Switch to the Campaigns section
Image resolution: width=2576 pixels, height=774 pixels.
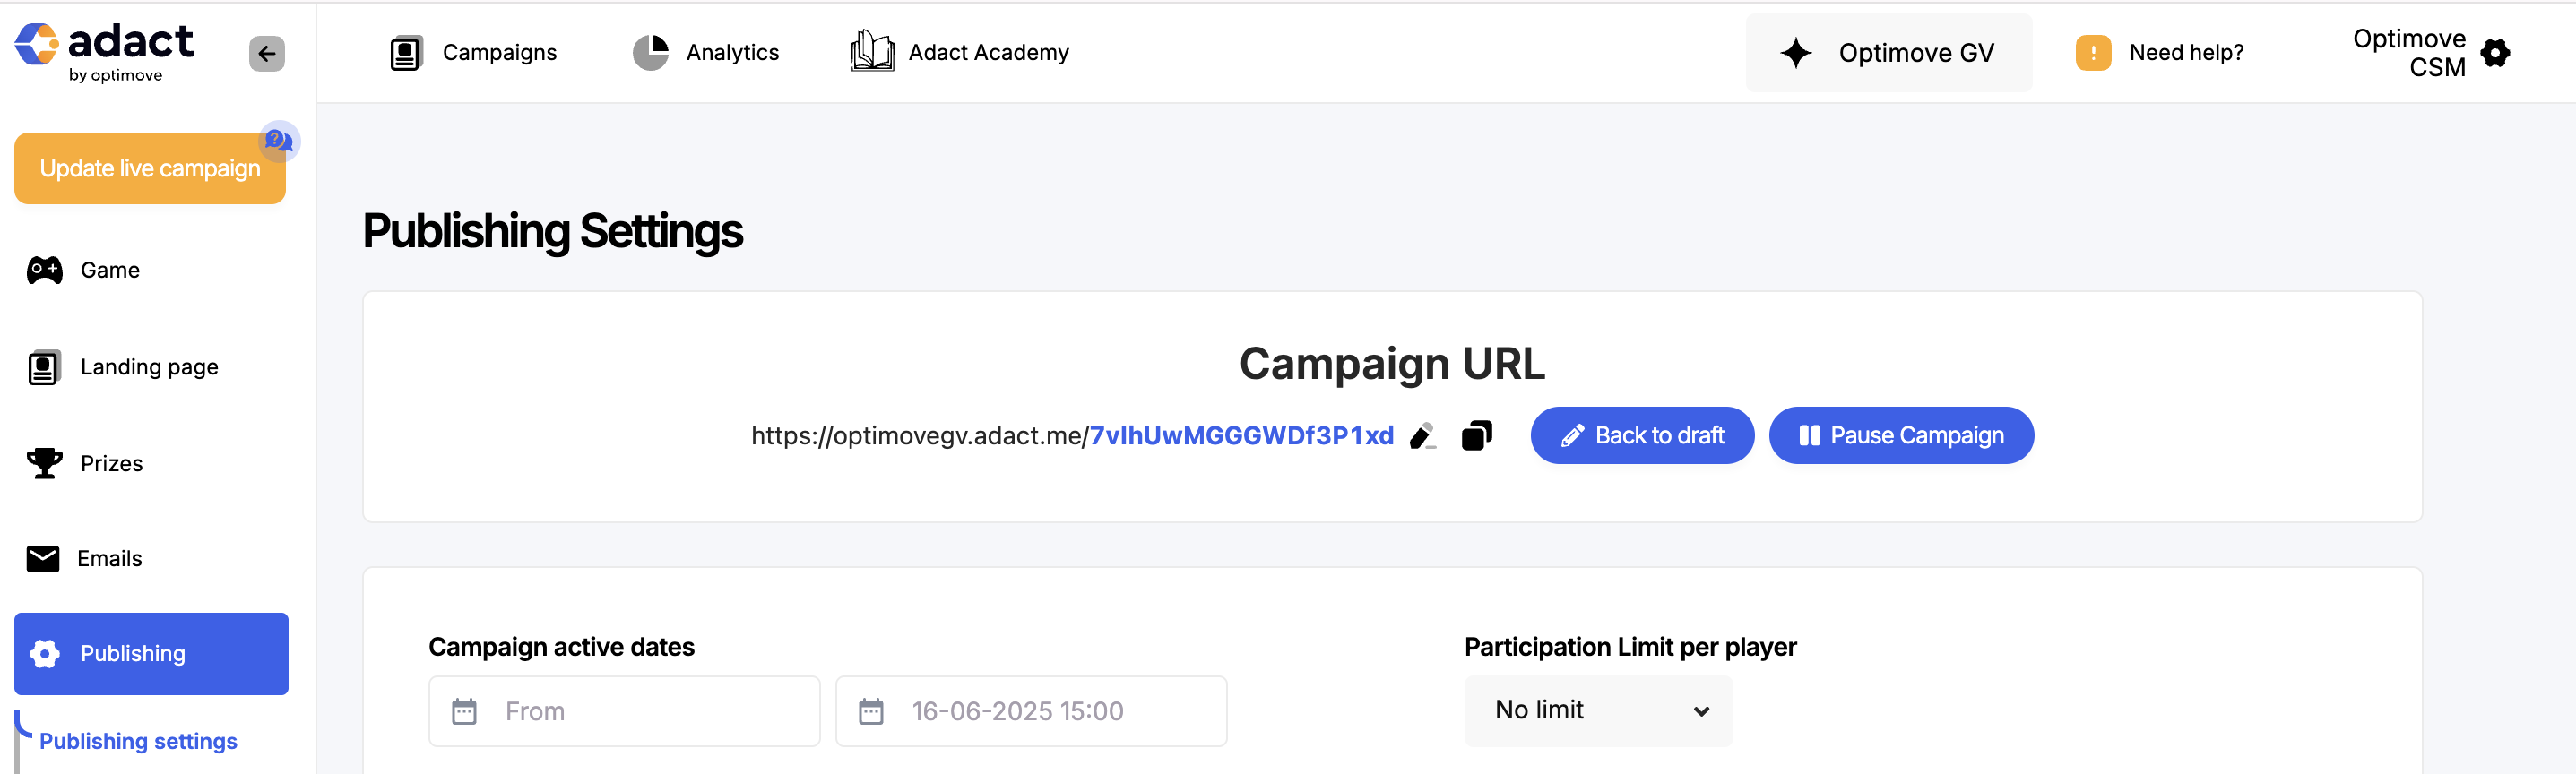tap(475, 51)
